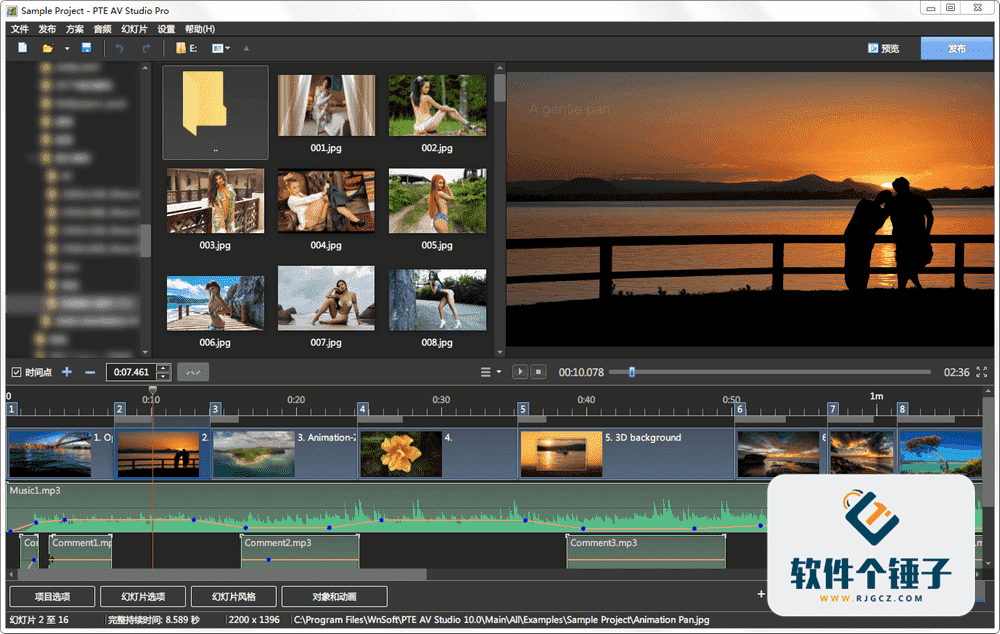The image size is (1000, 634).
Task: Select the 002.jpg thumbnail
Action: coord(437,105)
